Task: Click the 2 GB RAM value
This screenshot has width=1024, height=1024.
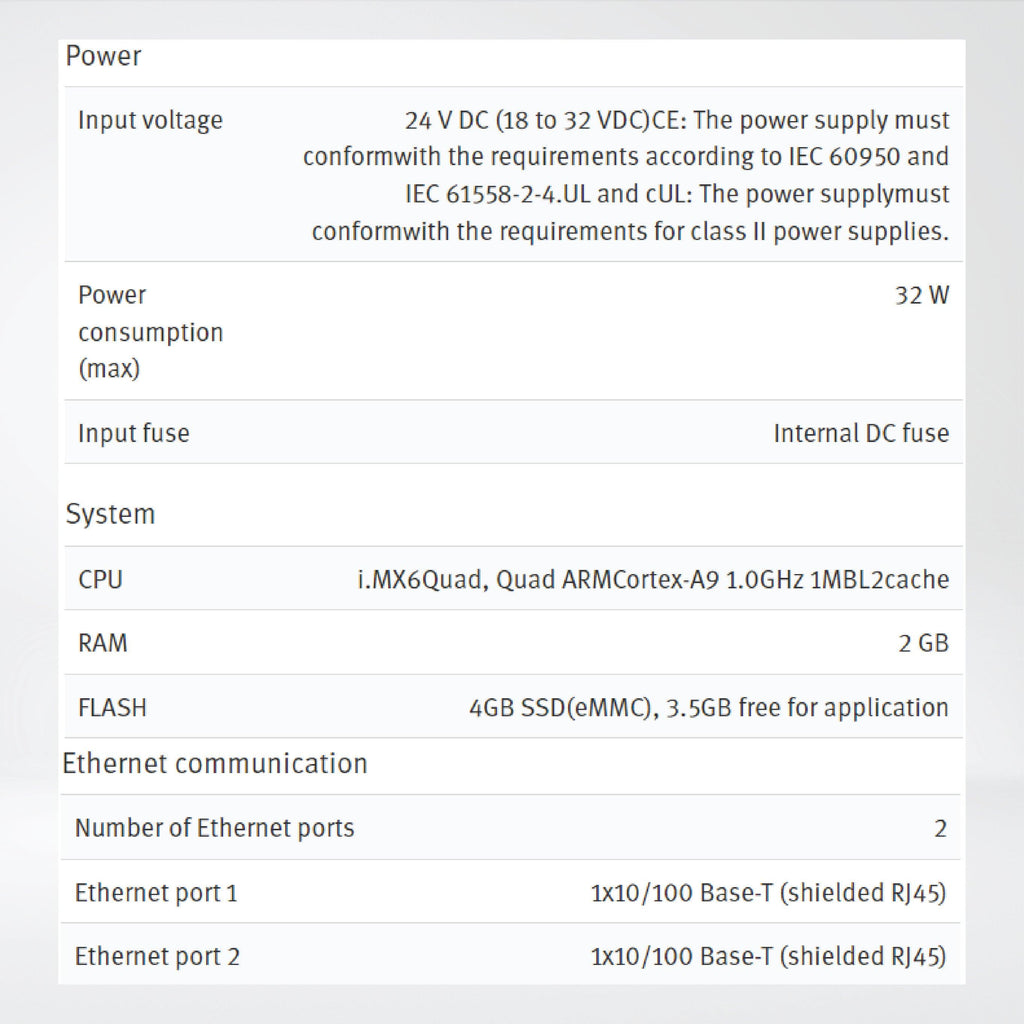Action: (923, 643)
